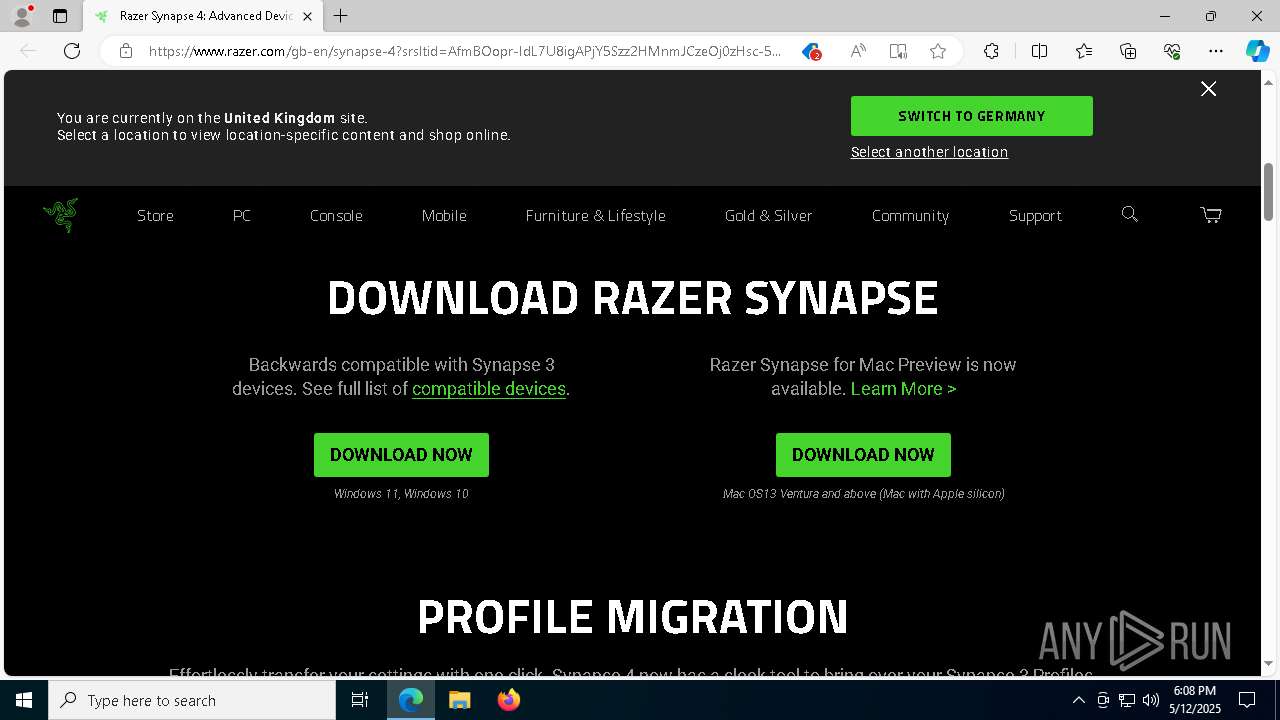Viewport: 1280px width, 720px height.
Task: Open browser Extensions icon
Action: pos(991,51)
